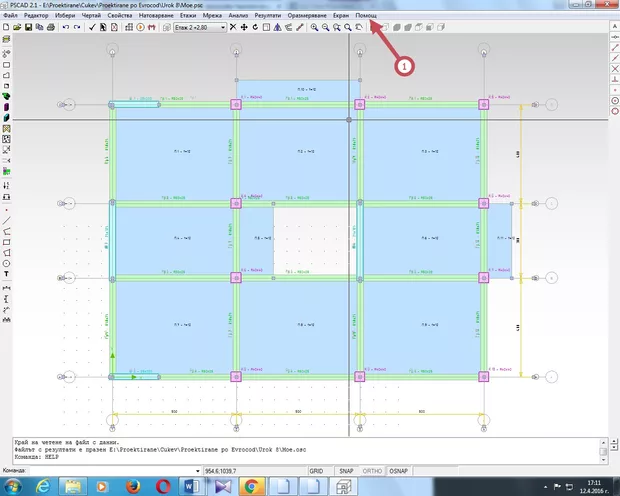Toggle the GRID status button
This screenshot has width=620, height=496.
coord(316,469)
